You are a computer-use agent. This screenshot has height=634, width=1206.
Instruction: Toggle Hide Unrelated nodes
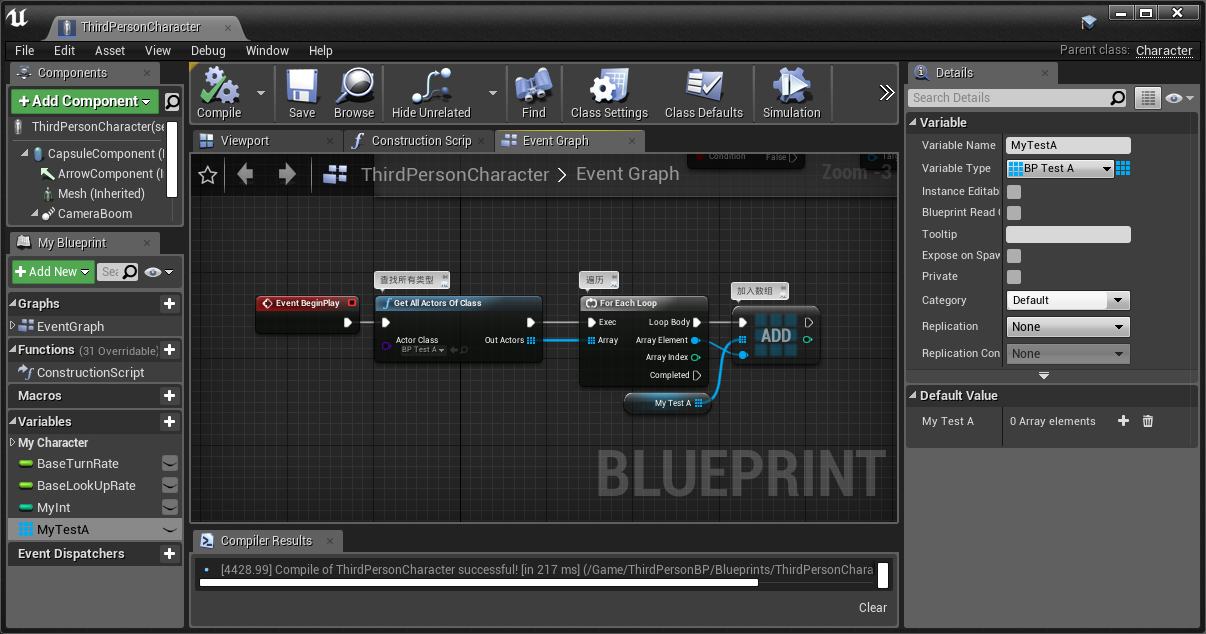(x=430, y=92)
